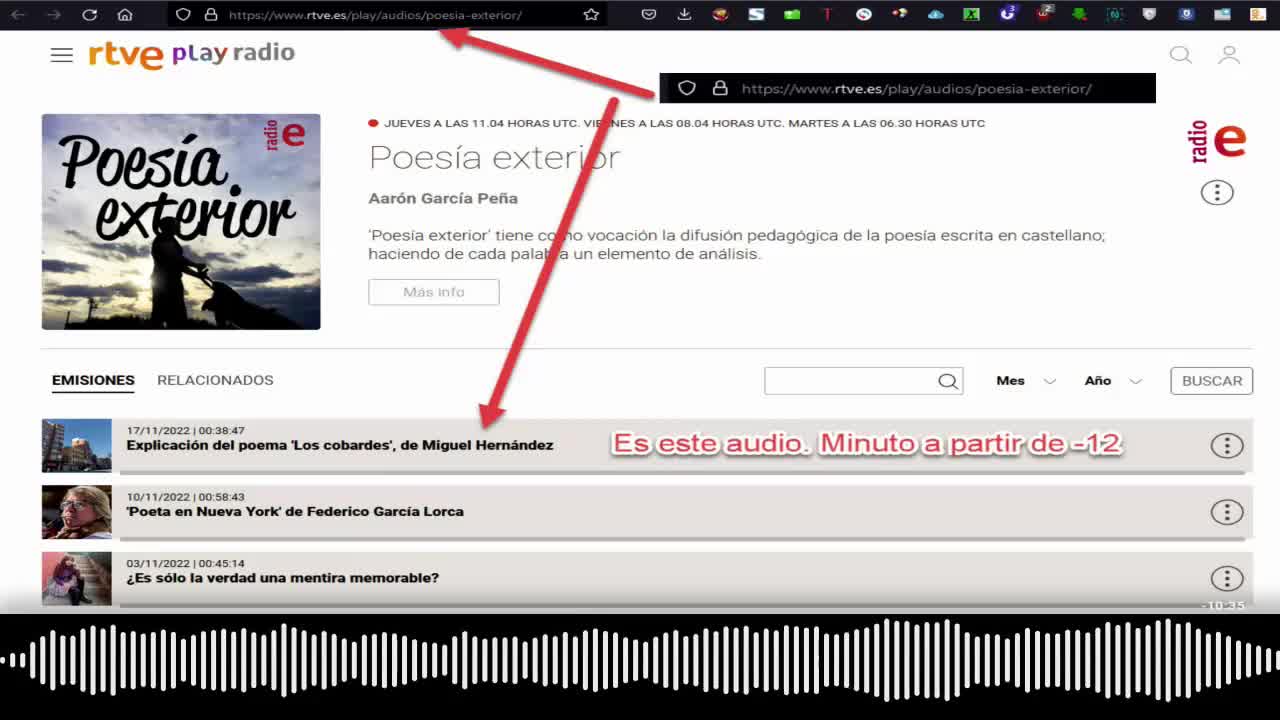Go to browser home page icon
This screenshot has height=720, width=1280.
coord(125,15)
